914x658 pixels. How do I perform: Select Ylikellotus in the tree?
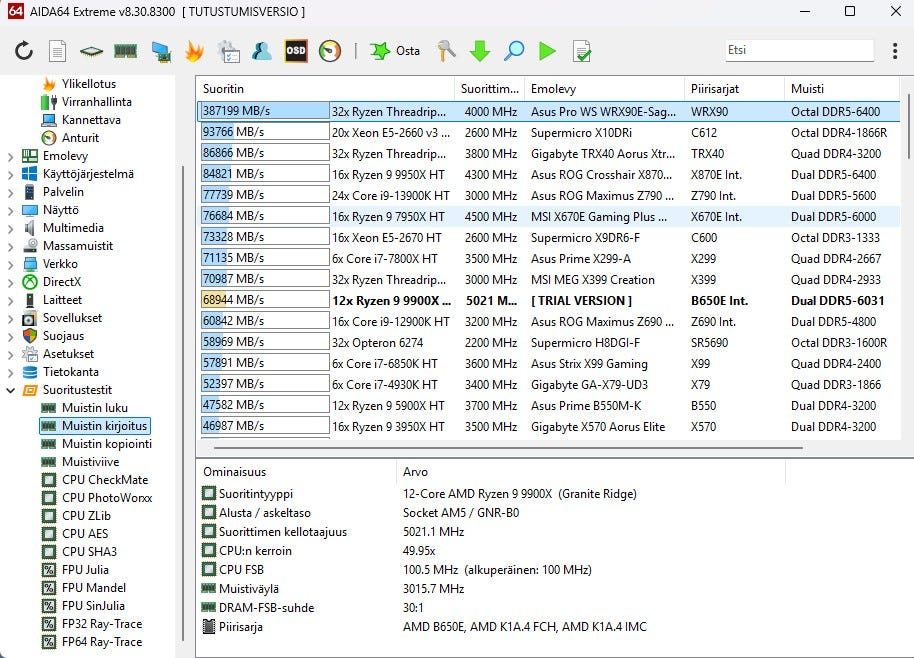(89, 84)
